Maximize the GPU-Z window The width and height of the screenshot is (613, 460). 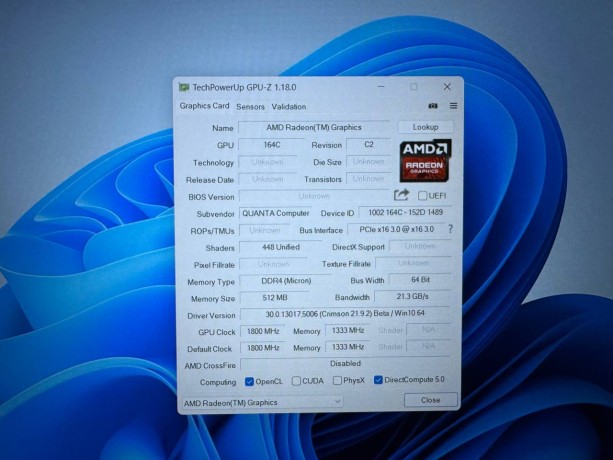point(414,87)
